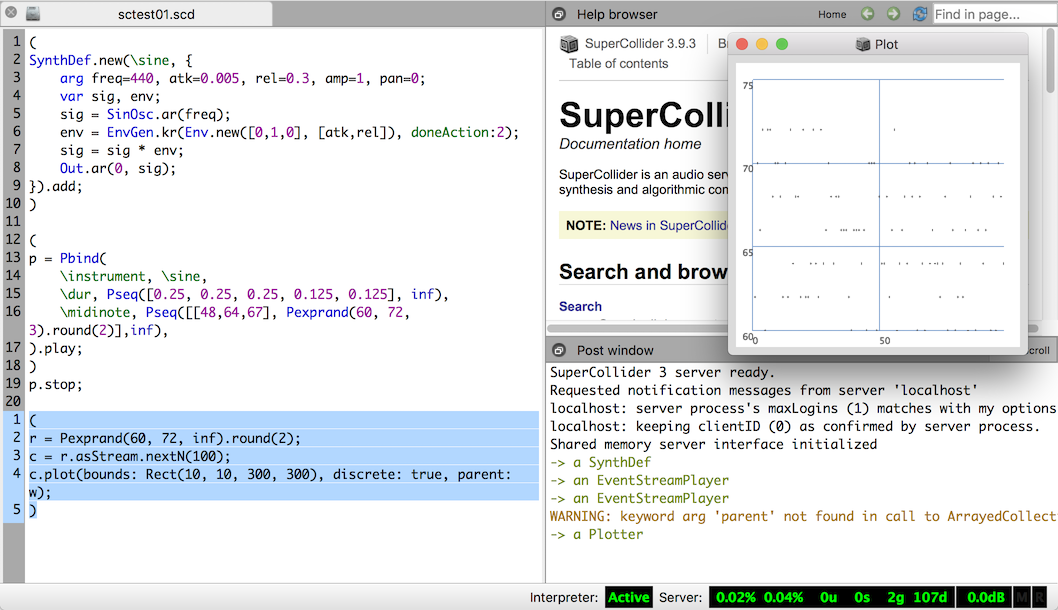Click the SuperCollider cube logo icon
1058x610 pixels.
pos(569,44)
